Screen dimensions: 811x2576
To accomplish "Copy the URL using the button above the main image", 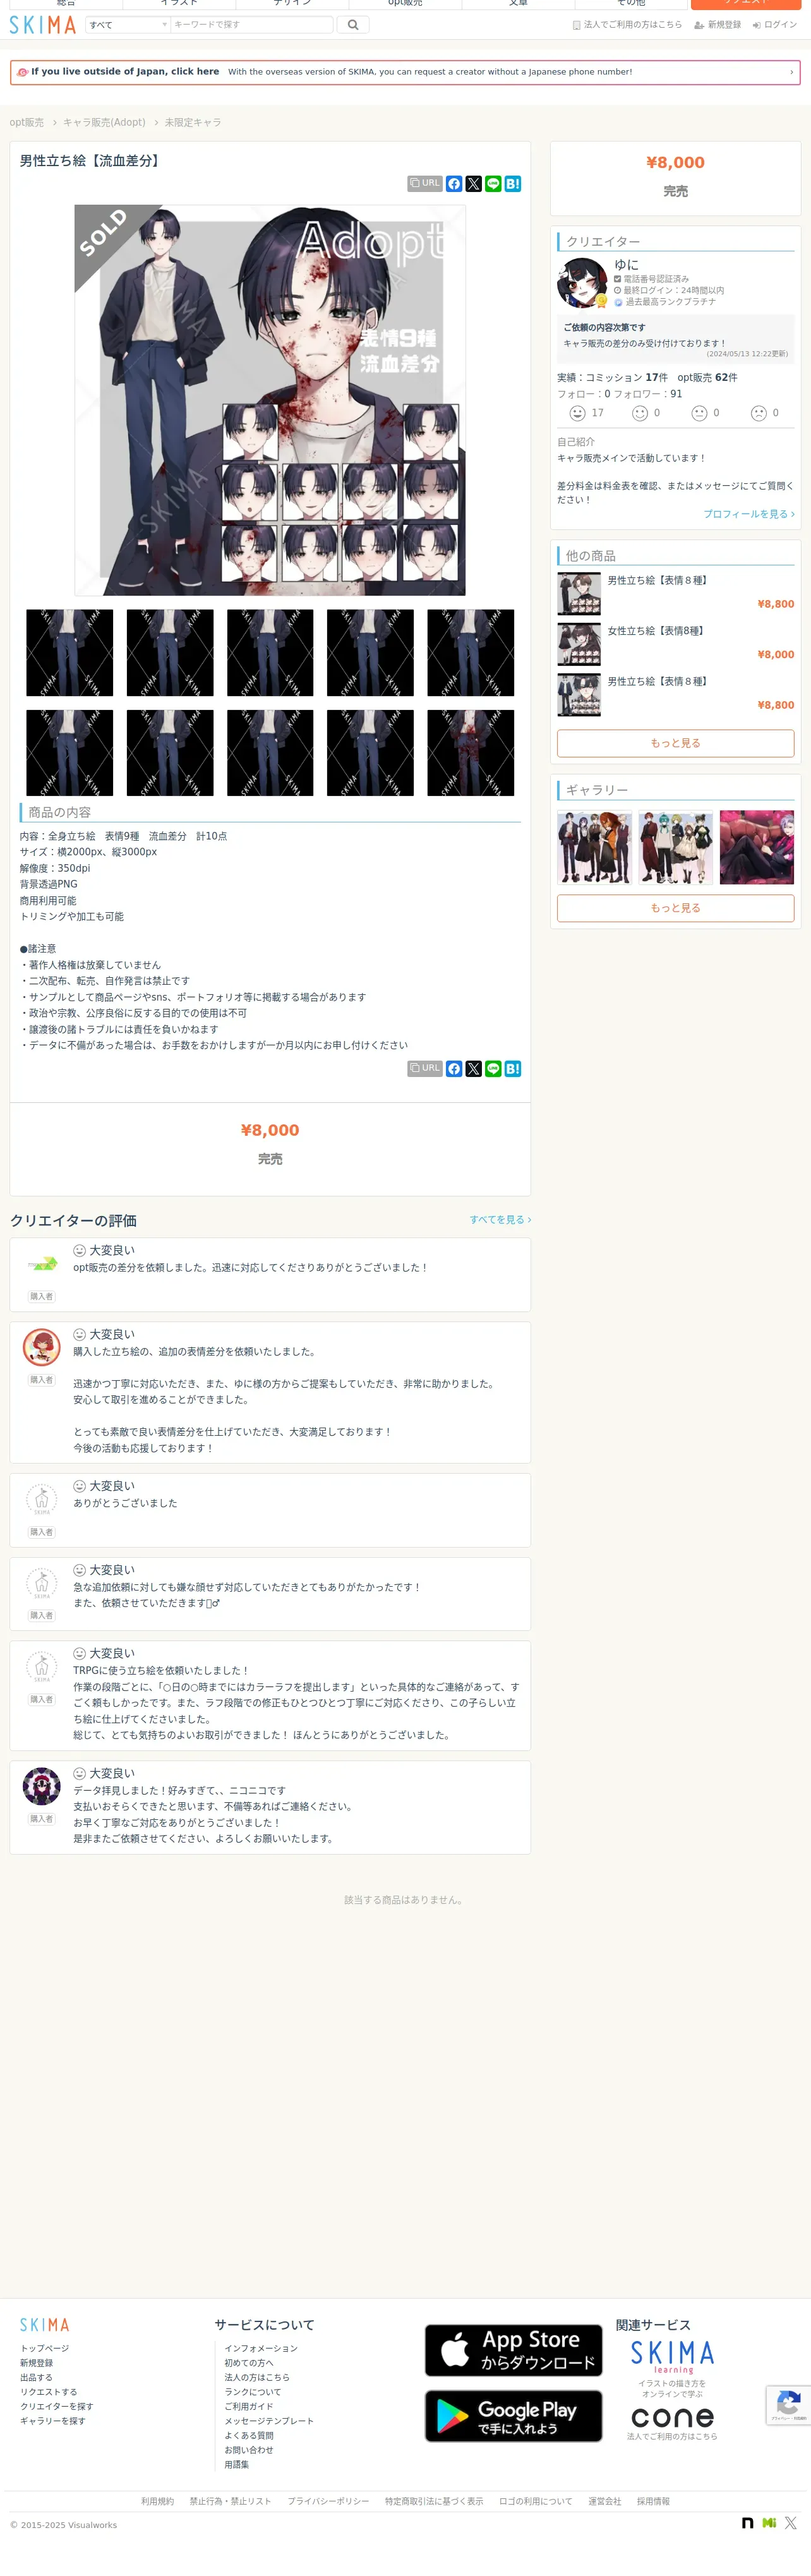I will (425, 184).
